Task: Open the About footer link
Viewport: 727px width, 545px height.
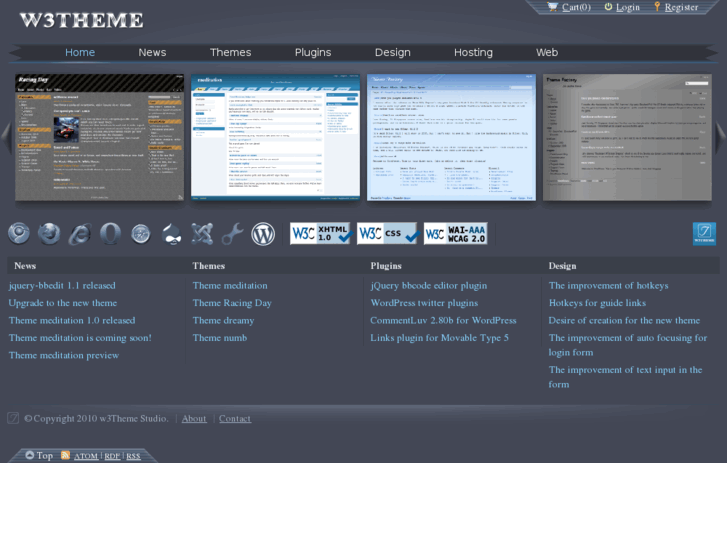Action: coord(194,418)
